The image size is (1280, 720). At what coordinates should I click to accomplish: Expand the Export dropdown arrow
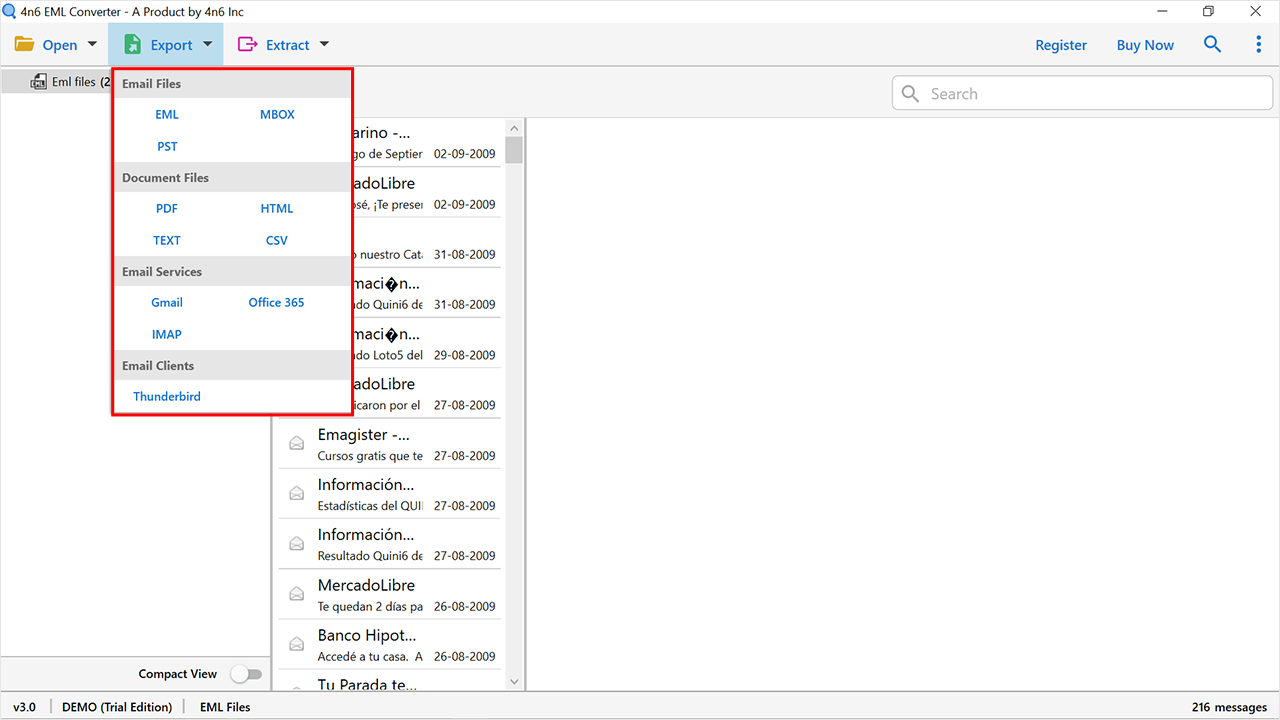pos(207,44)
